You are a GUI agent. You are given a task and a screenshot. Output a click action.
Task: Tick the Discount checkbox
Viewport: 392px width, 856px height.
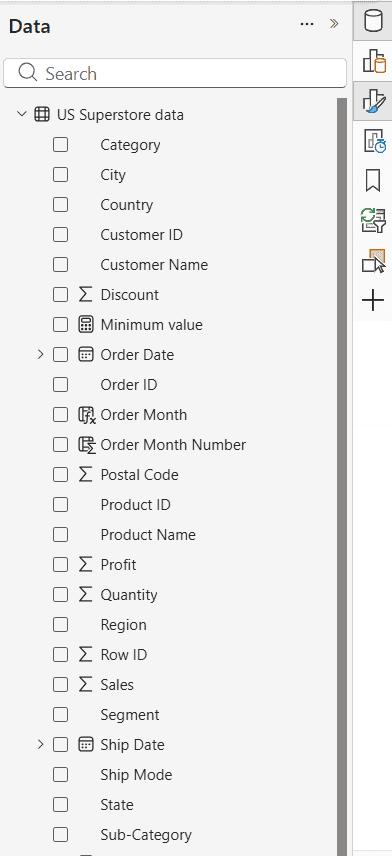tap(61, 295)
